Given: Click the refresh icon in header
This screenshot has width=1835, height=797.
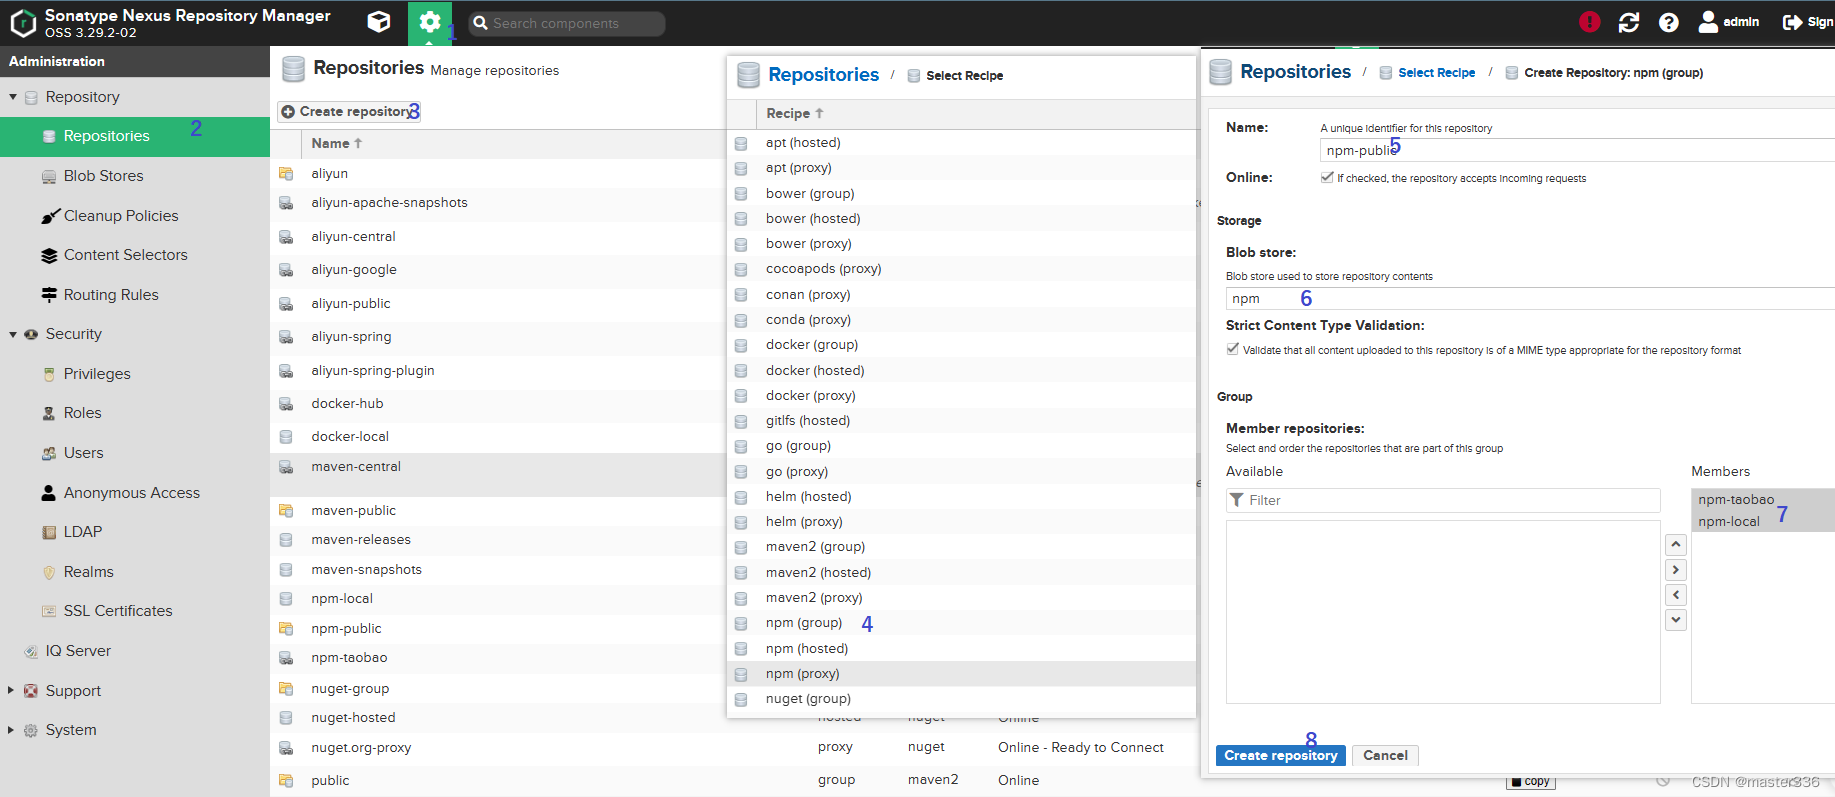Looking at the screenshot, I should [x=1629, y=22].
